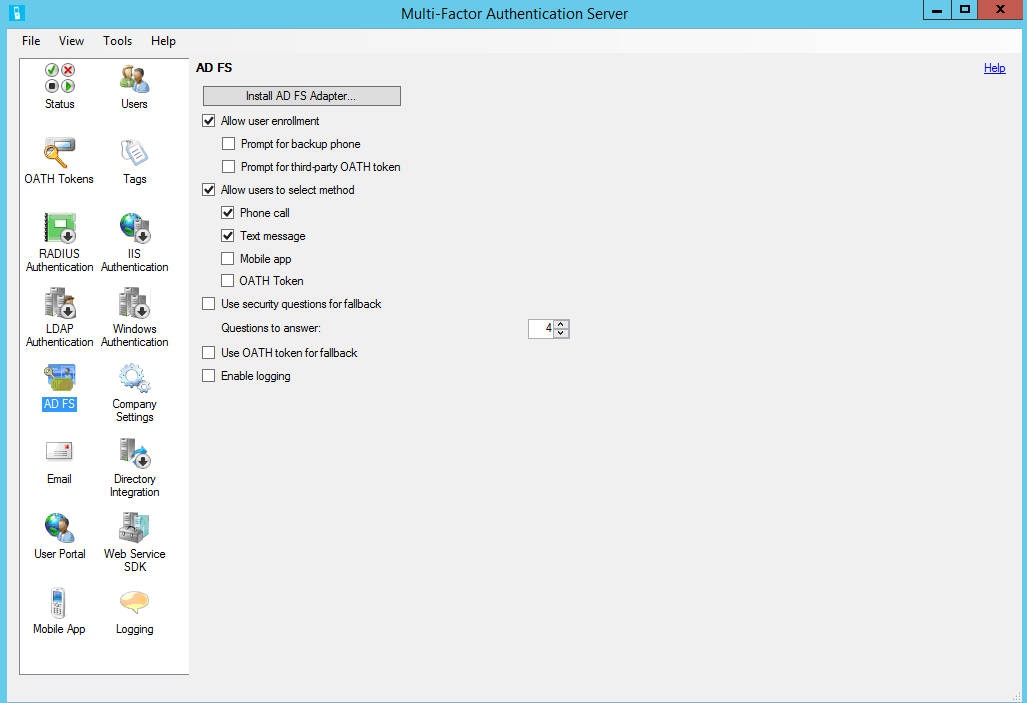Enable Use security questions for fallback

click(208, 304)
